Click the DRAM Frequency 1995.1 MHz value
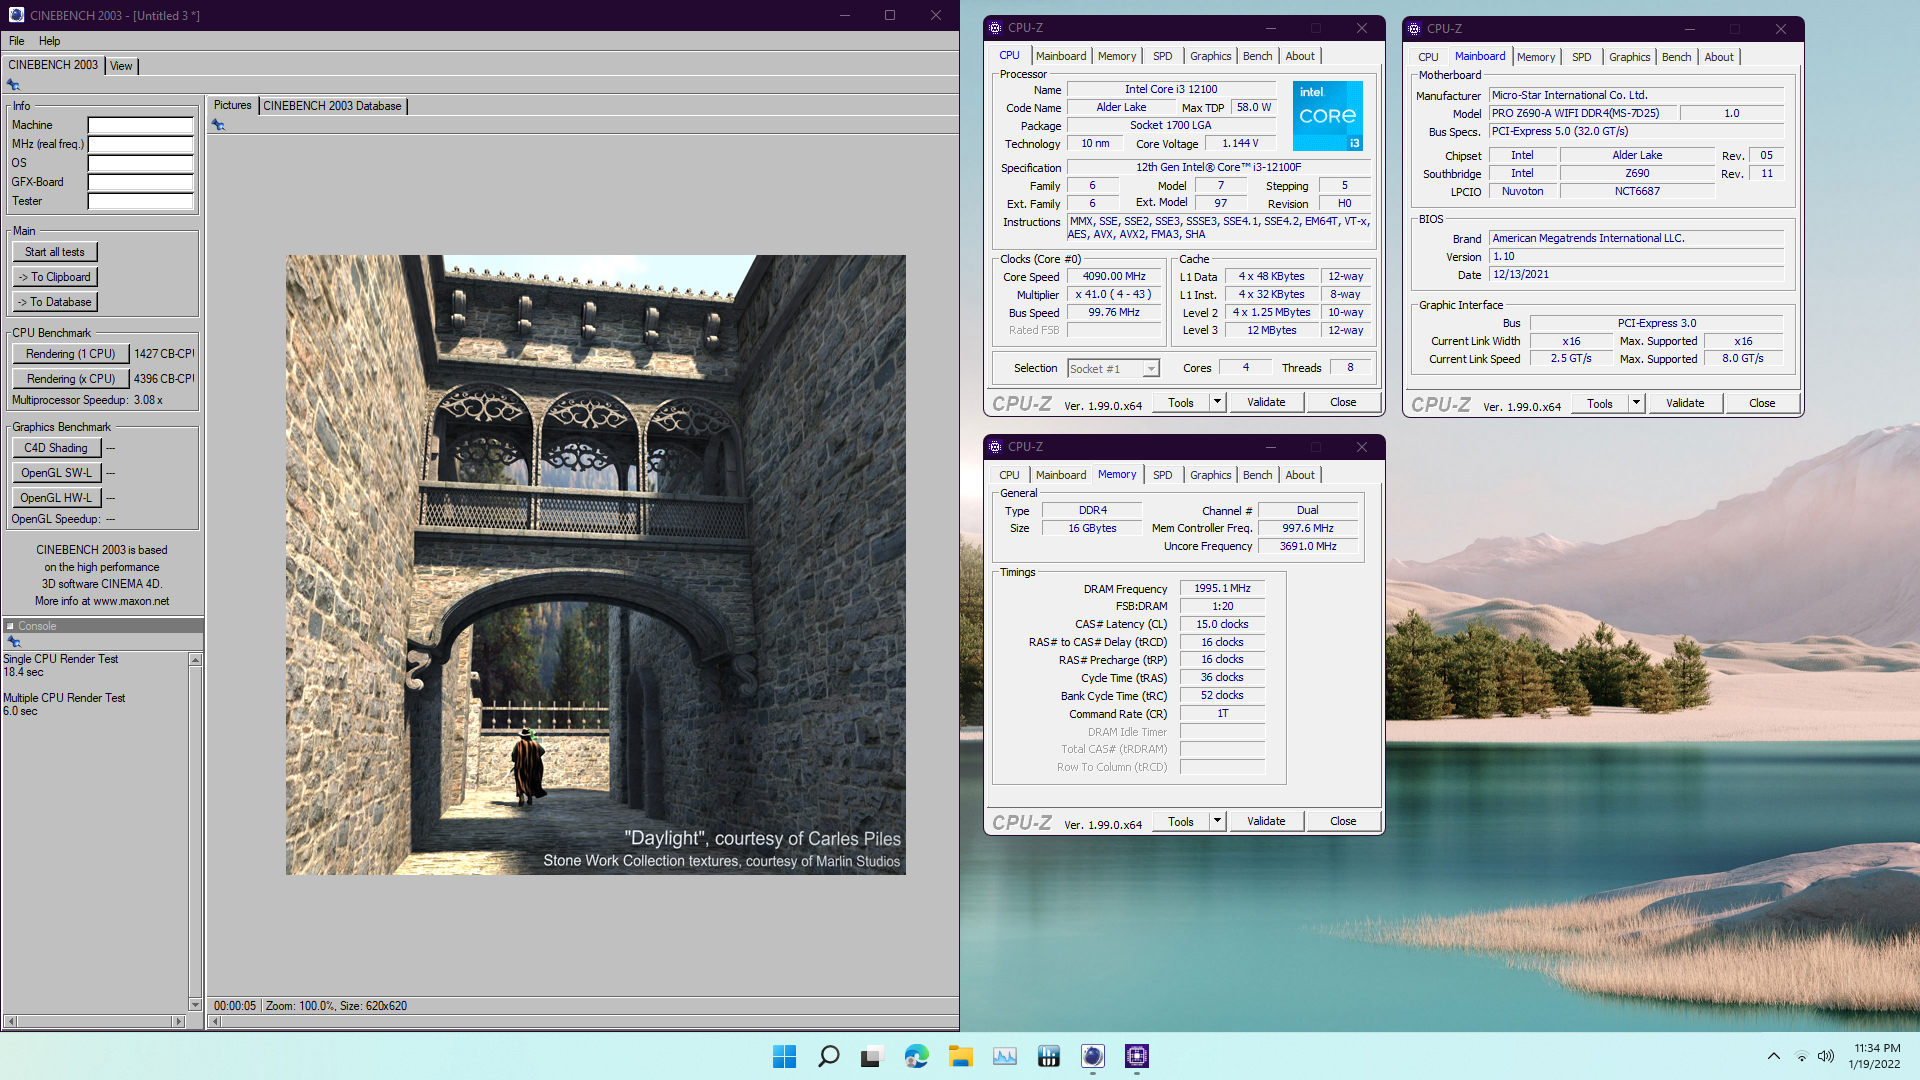Image resolution: width=1920 pixels, height=1080 pixels. coord(1222,589)
